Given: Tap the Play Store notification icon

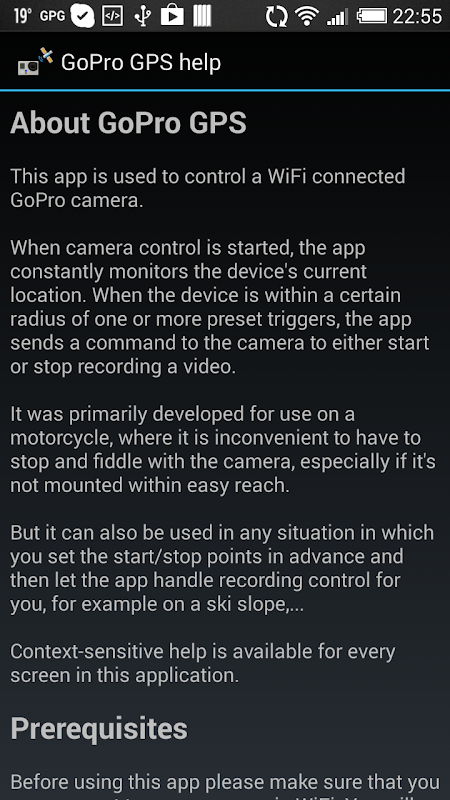Looking at the screenshot, I should tap(172, 16).
